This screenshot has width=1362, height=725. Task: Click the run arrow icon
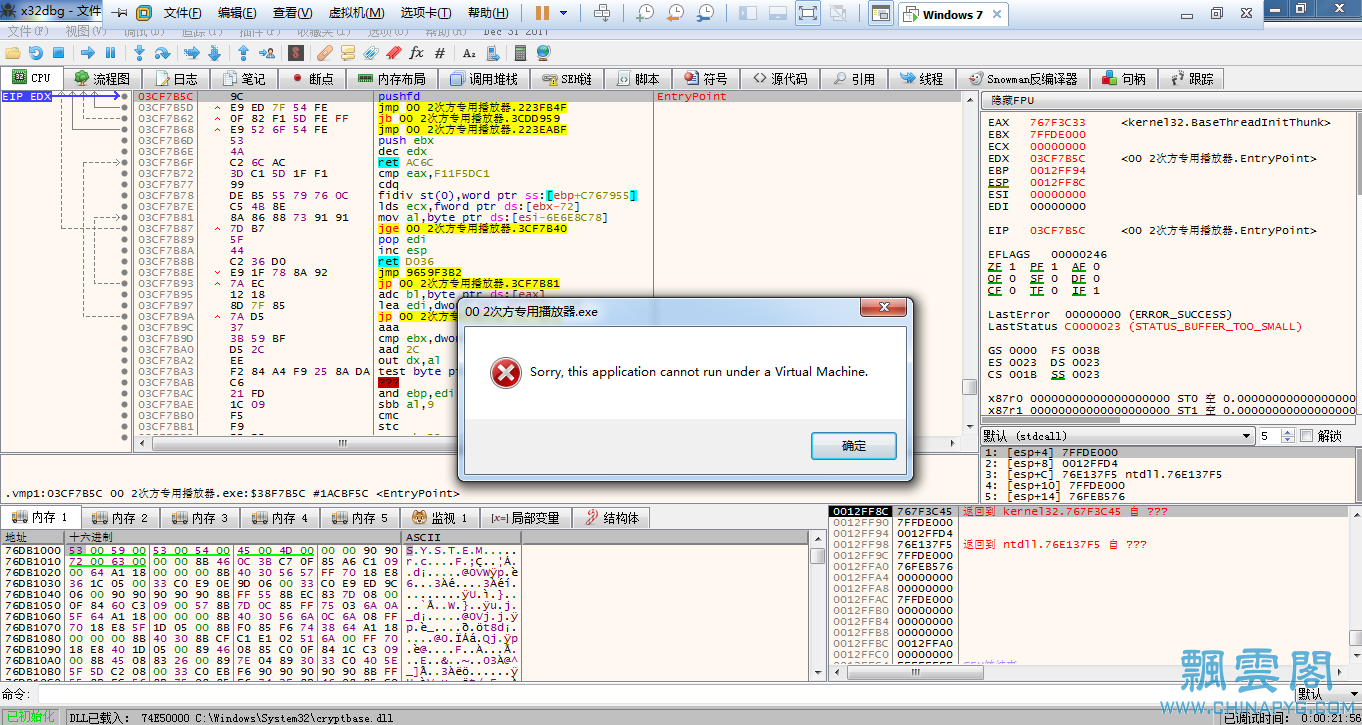pos(88,52)
